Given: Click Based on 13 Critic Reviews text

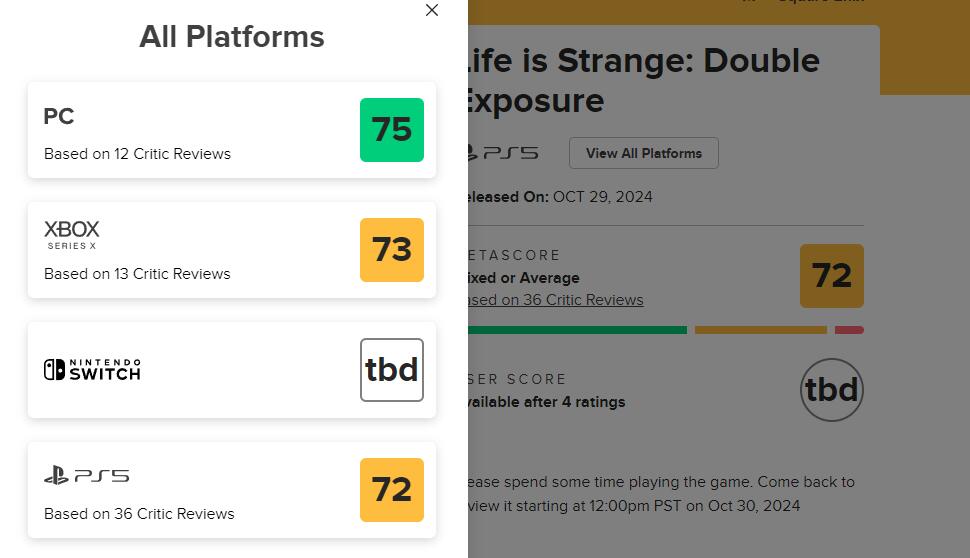Looking at the screenshot, I should click(x=137, y=274).
